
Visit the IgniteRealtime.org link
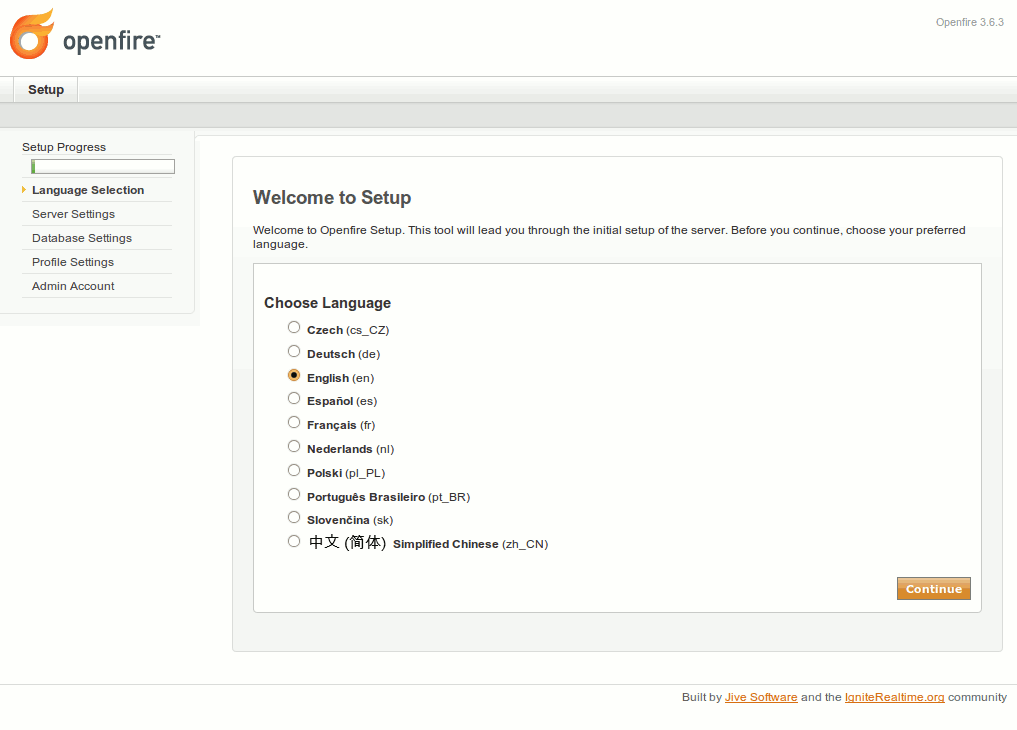[894, 698]
